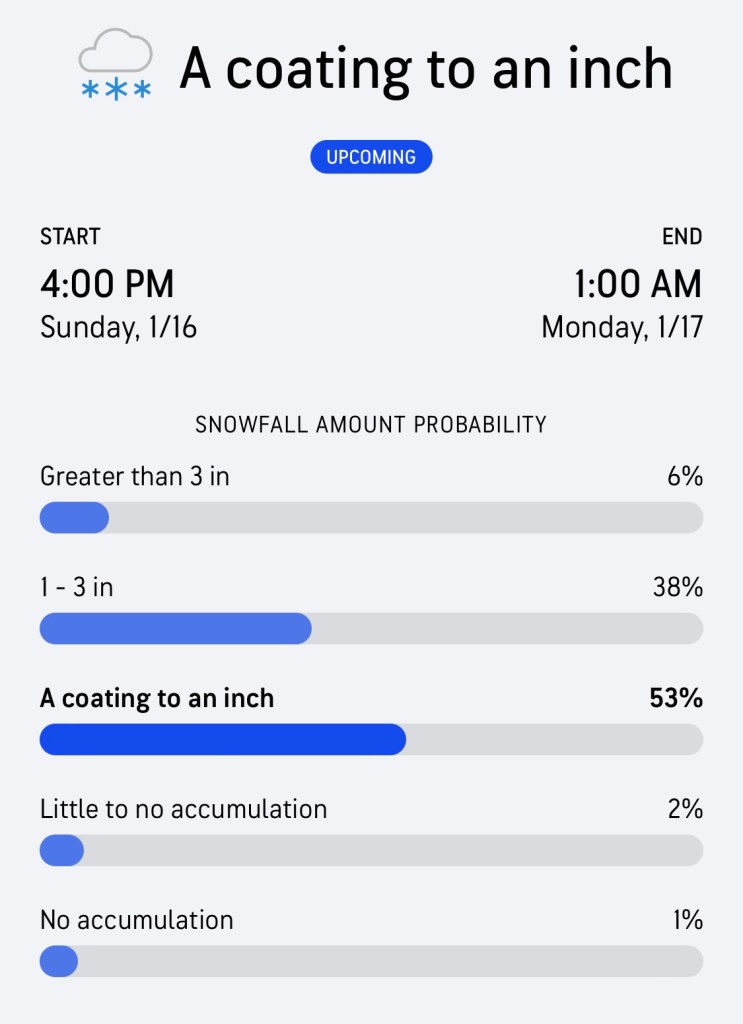
Task: Click the 'Little to no accumulation' bar
Action: coord(371,850)
